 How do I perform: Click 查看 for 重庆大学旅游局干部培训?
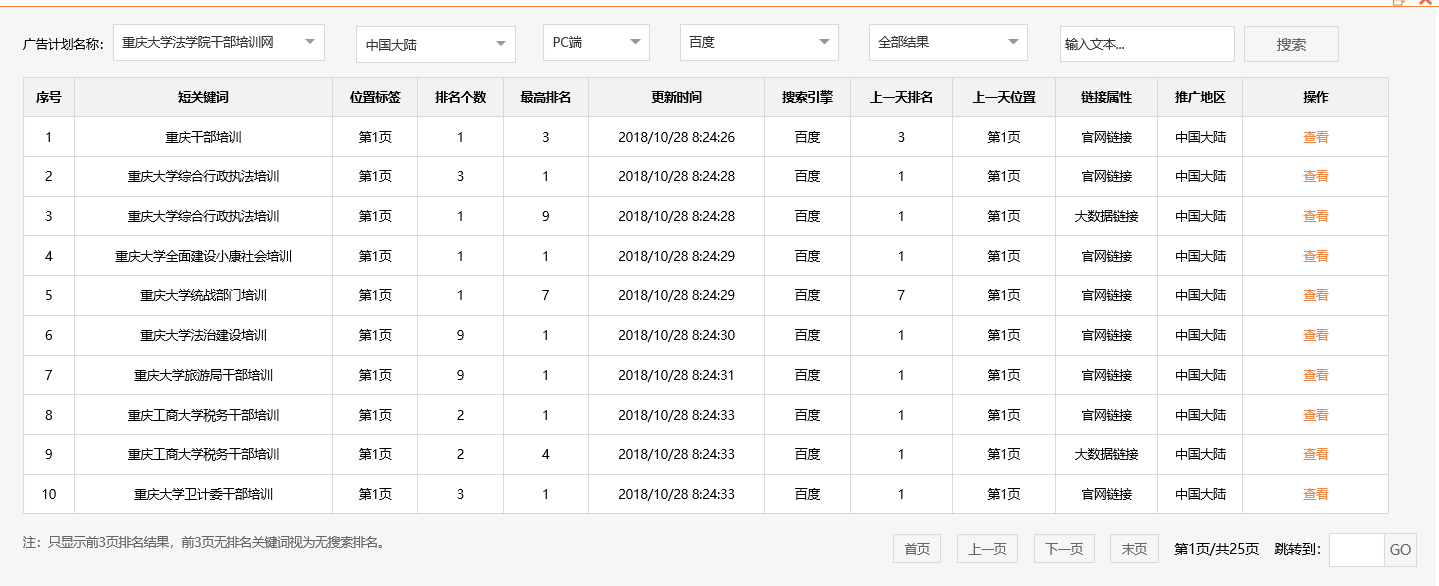coord(1315,375)
